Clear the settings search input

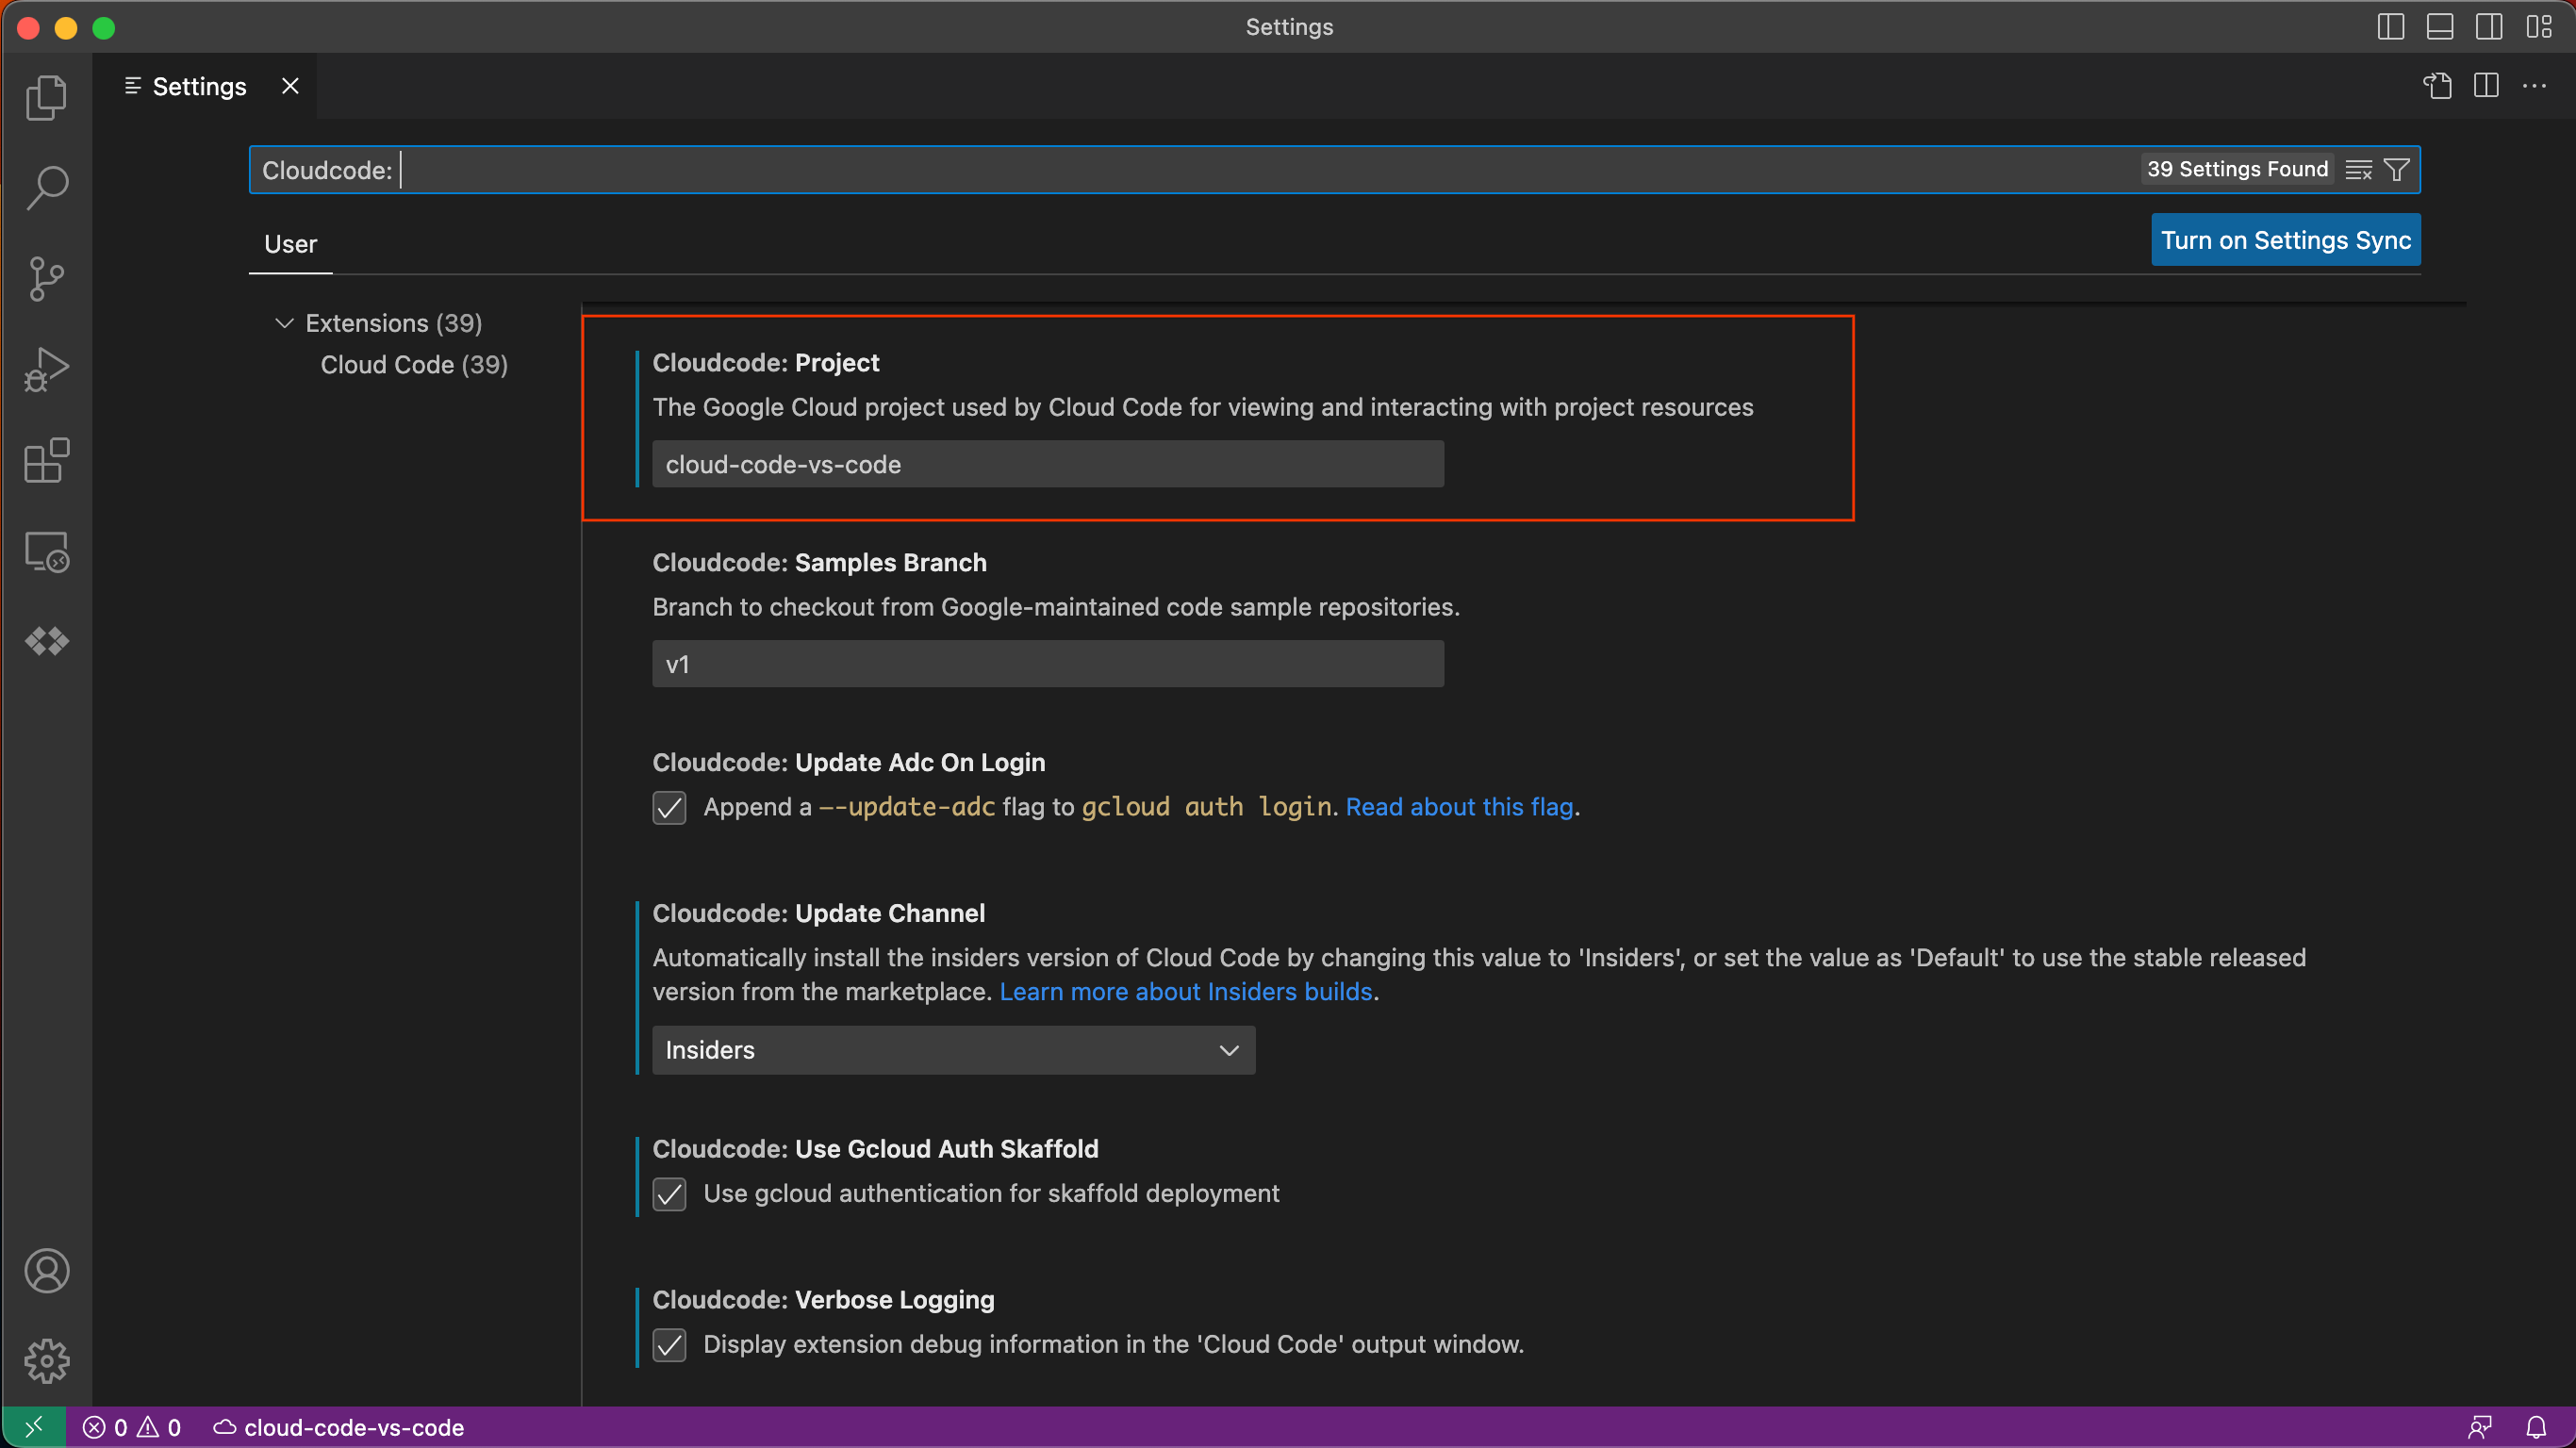(x=2359, y=170)
